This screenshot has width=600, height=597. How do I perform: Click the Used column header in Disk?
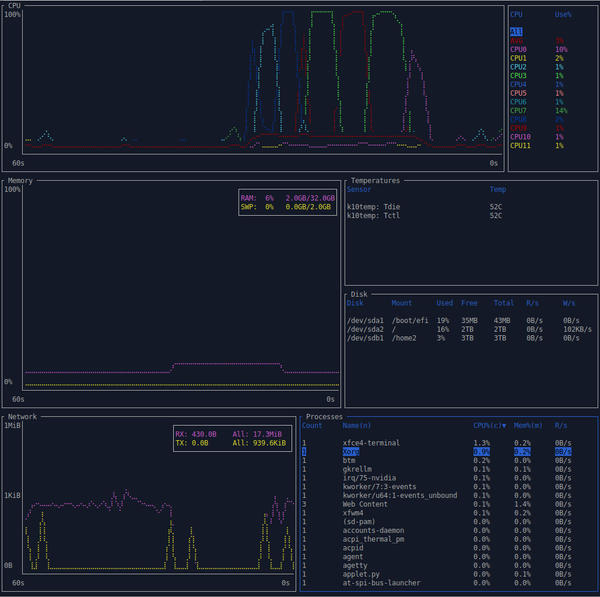(x=444, y=303)
